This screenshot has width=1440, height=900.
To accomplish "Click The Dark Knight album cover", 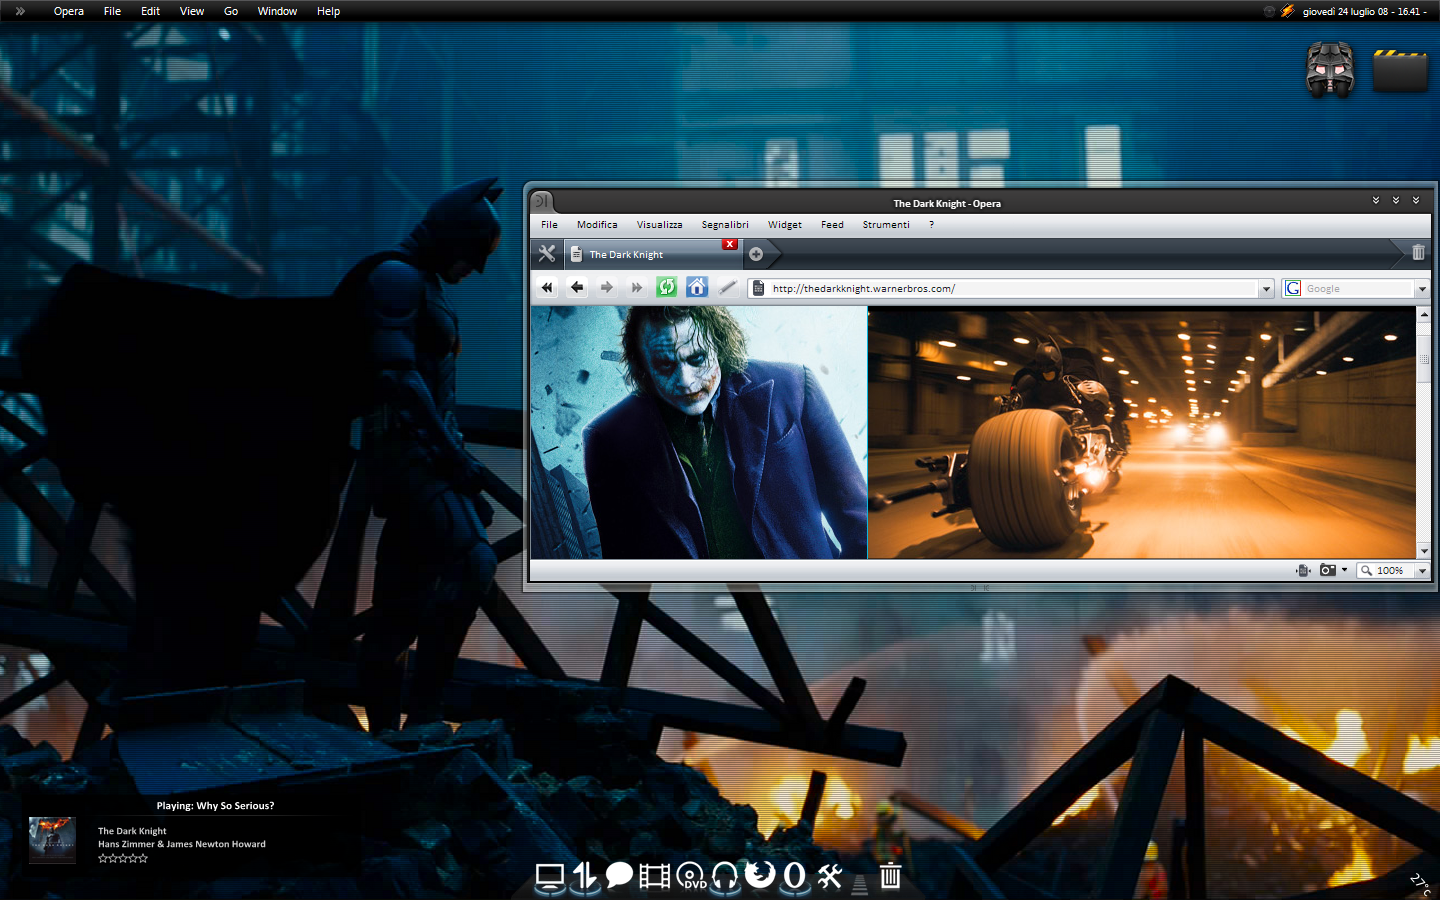I will click(52, 839).
